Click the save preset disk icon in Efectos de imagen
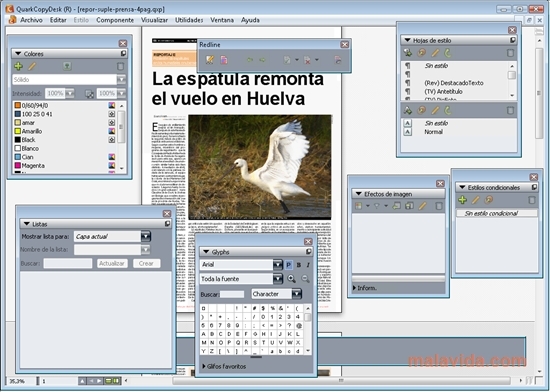 (x=409, y=206)
